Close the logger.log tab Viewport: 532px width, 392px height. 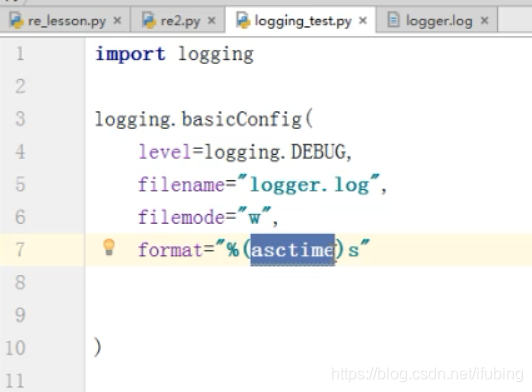(484, 21)
